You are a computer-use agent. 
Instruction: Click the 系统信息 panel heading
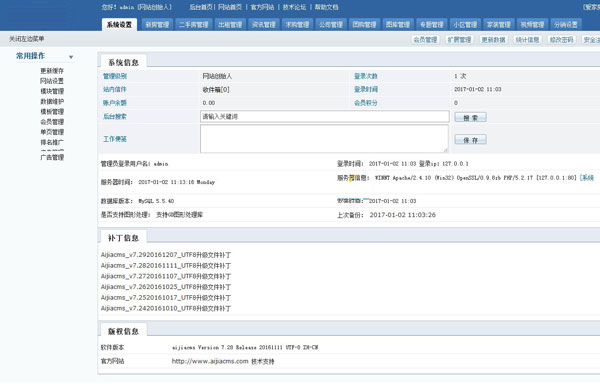pos(123,62)
